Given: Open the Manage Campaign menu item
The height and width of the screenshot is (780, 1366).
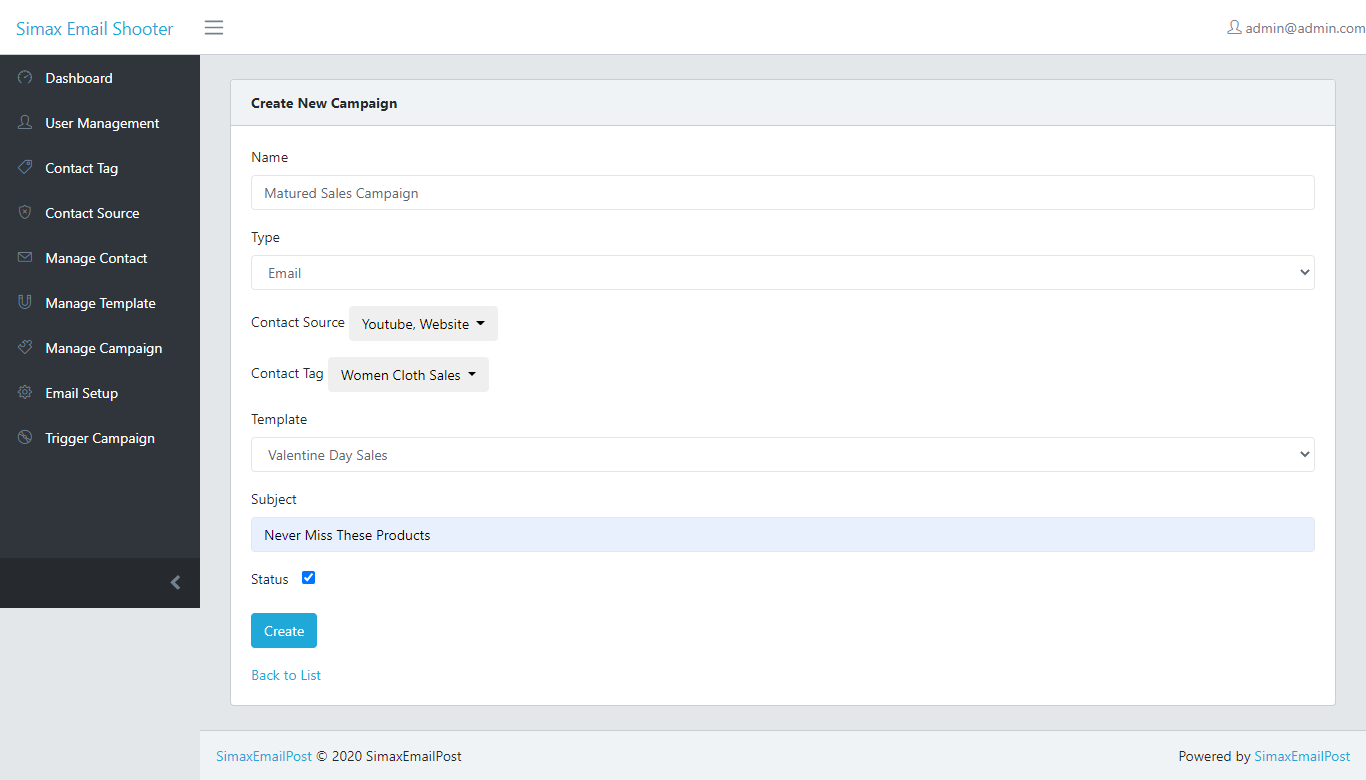Looking at the screenshot, I should 103,348.
